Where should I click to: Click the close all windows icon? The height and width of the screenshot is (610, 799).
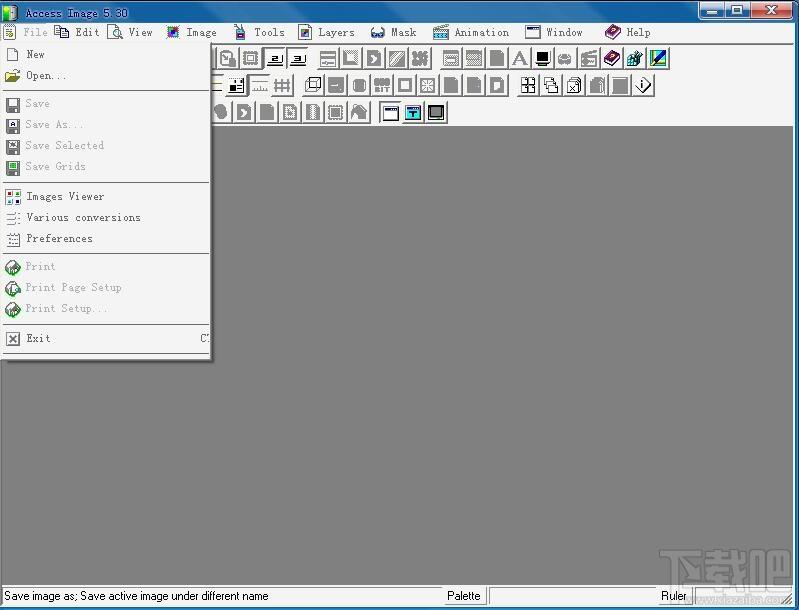[574, 86]
